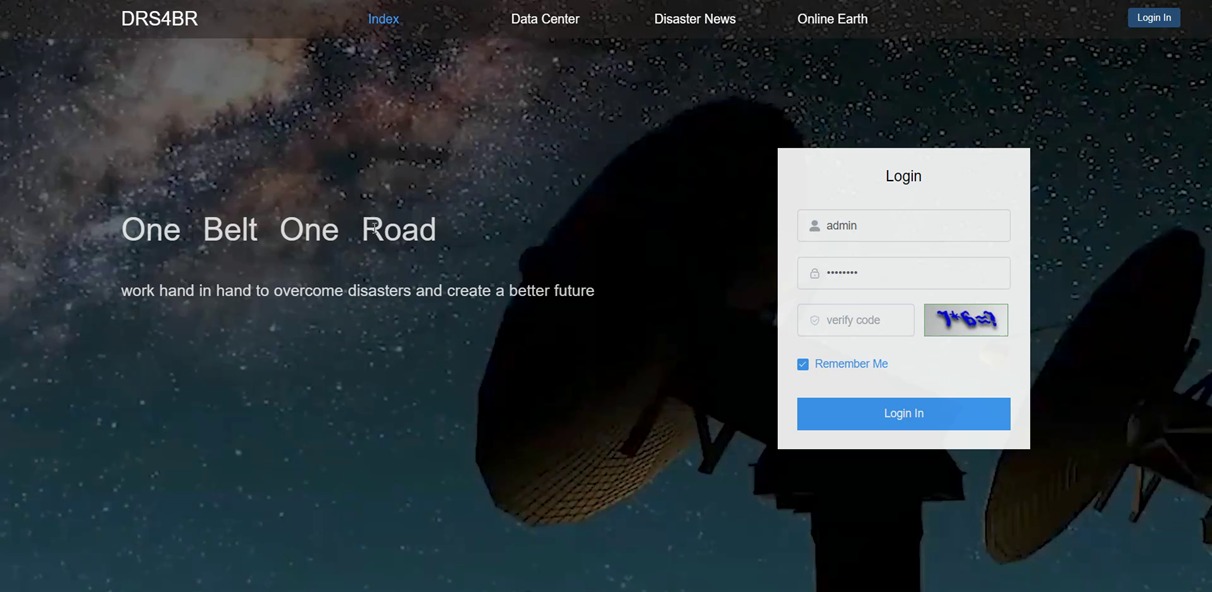
Task: Click the work hand in hand tagline
Action: tap(357, 291)
